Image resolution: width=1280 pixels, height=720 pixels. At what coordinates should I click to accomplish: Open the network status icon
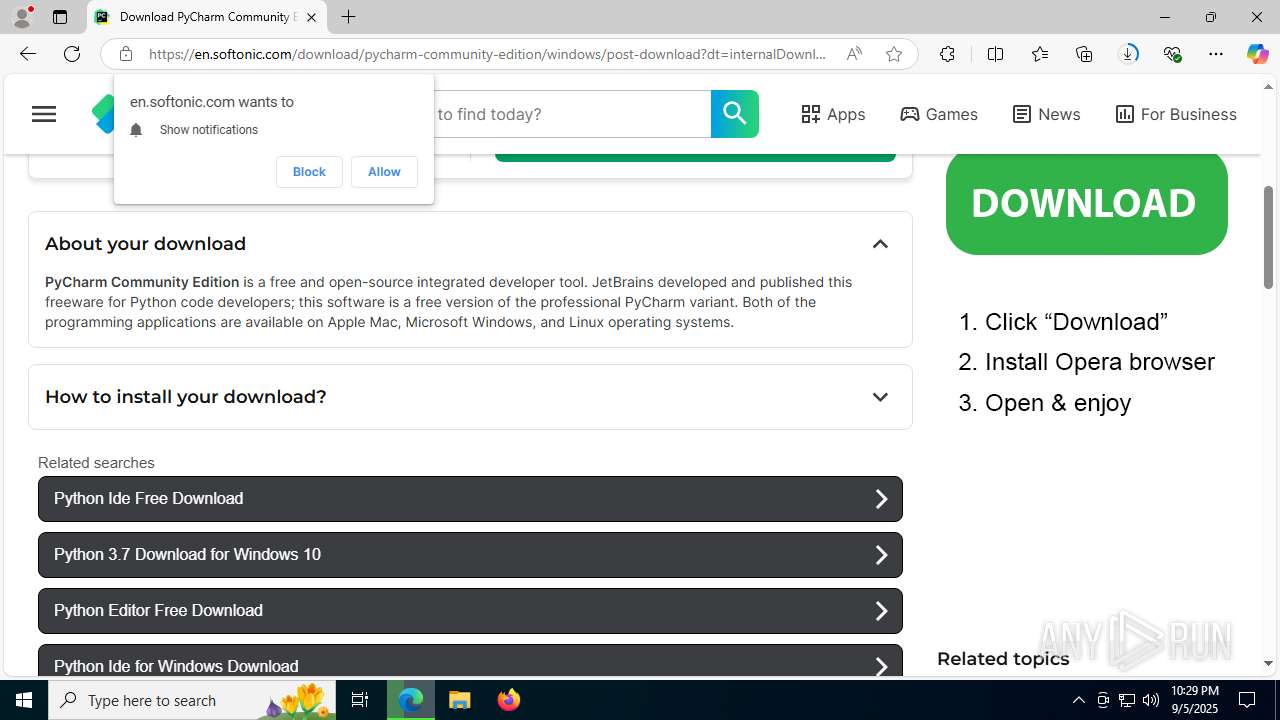point(1127,700)
